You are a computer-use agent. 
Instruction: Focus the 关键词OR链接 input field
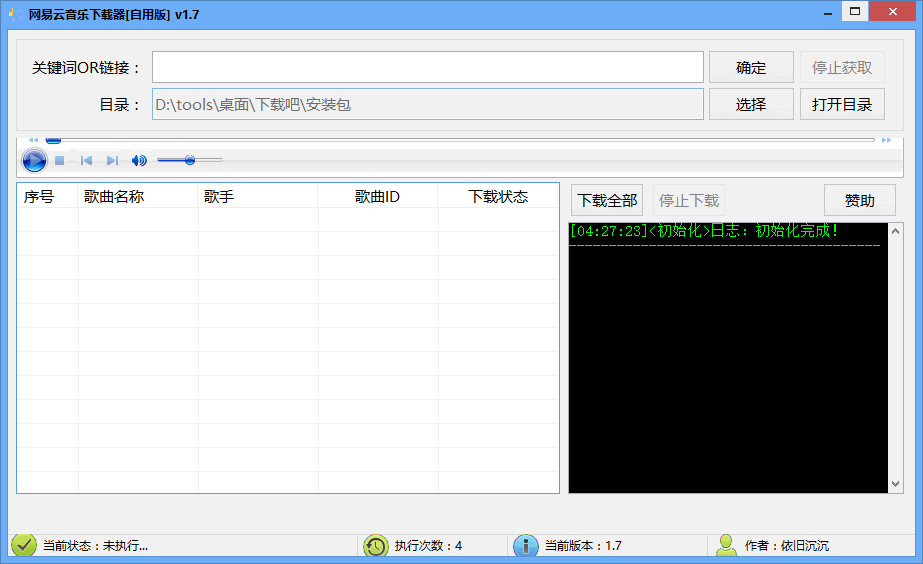click(428, 67)
